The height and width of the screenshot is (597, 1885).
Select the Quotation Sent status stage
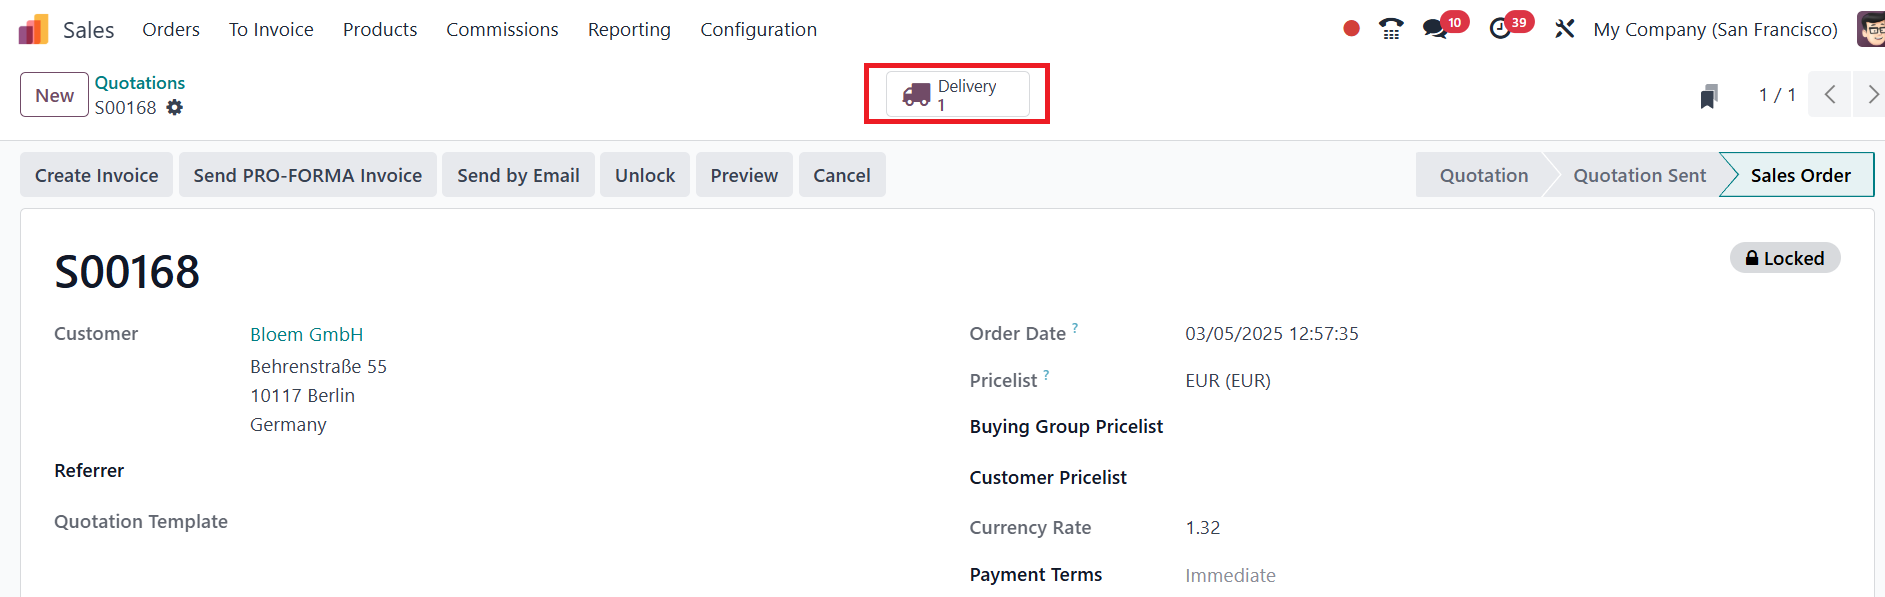click(x=1639, y=175)
